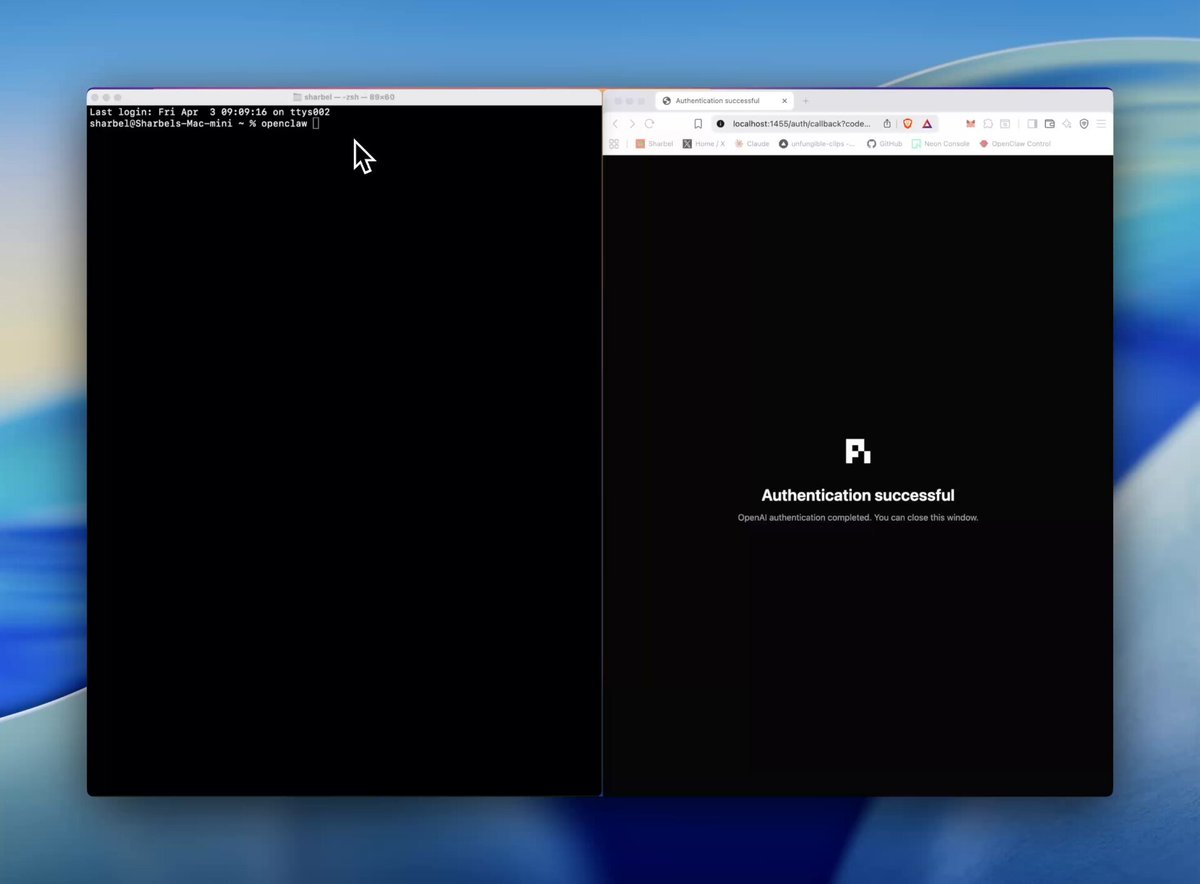Open the browser hamburger menu

pyautogui.click(x=1100, y=124)
